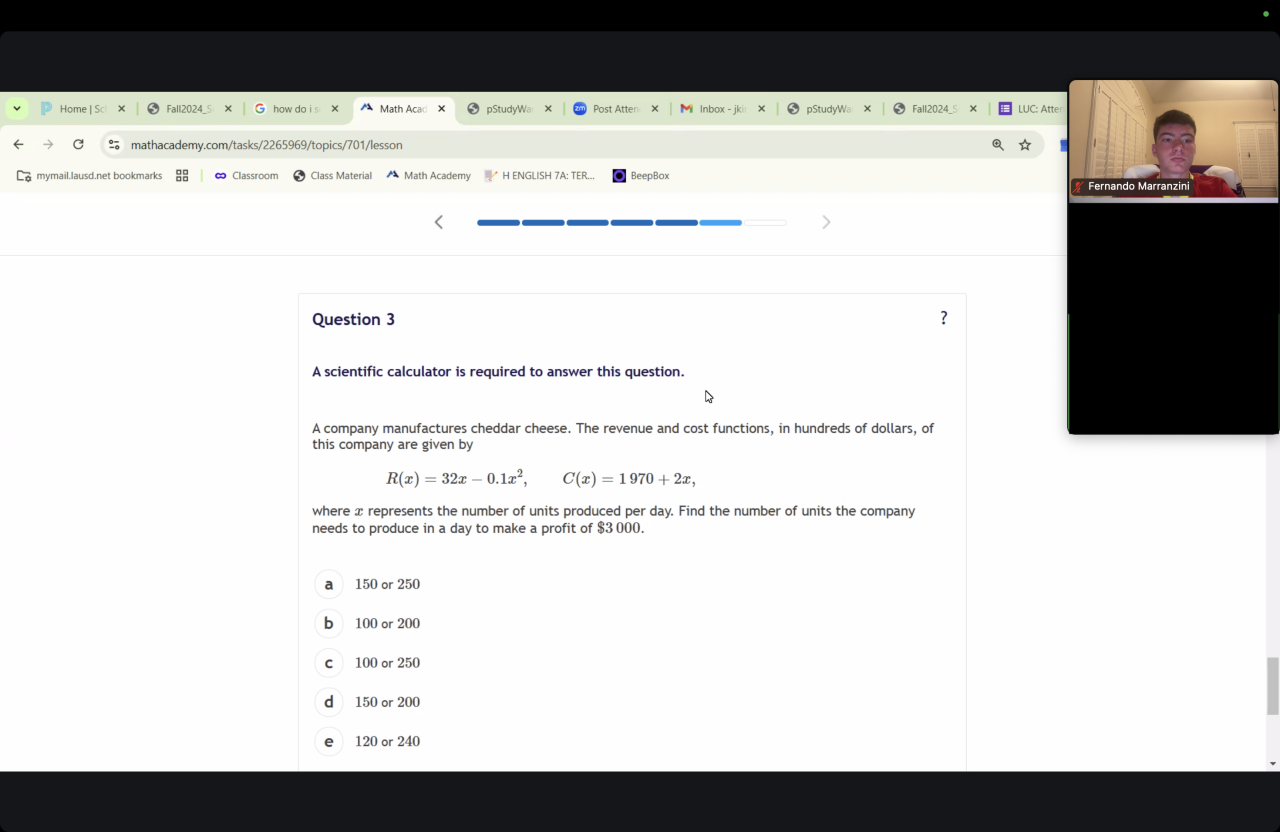Open mymail.lausd.net bookmarks folder
The width and height of the screenshot is (1280, 832).
pyautogui.click(x=89, y=176)
